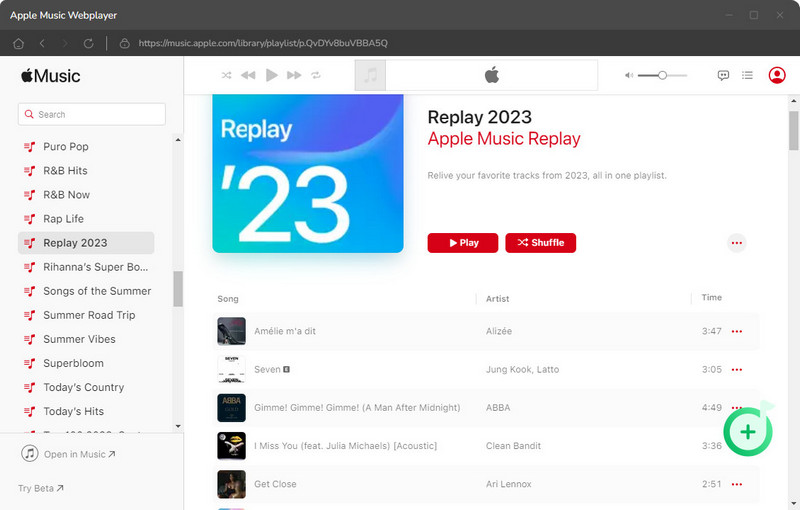Play the song Amélie m'a dit
This screenshot has width=800, height=510.
pyautogui.click(x=285, y=332)
